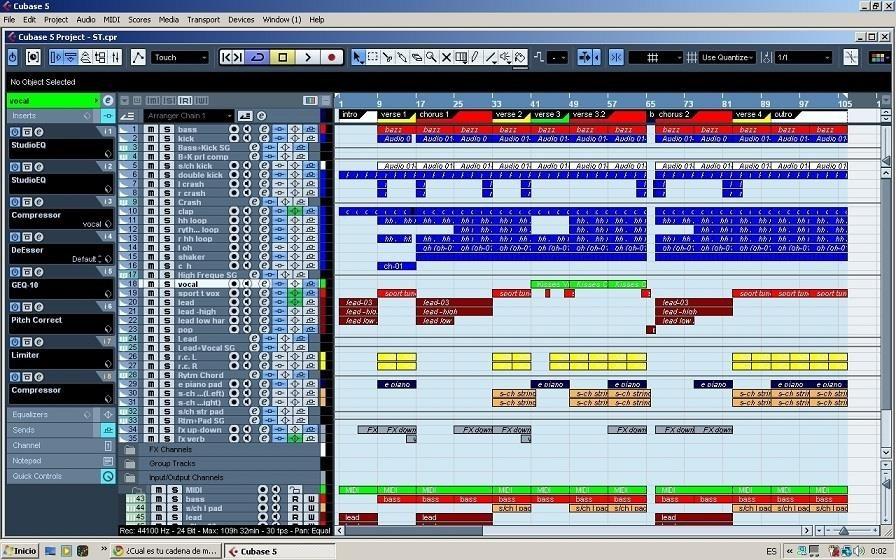Click the Record button
Viewport: 896px width, 560px height.
pyautogui.click(x=331, y=57)
